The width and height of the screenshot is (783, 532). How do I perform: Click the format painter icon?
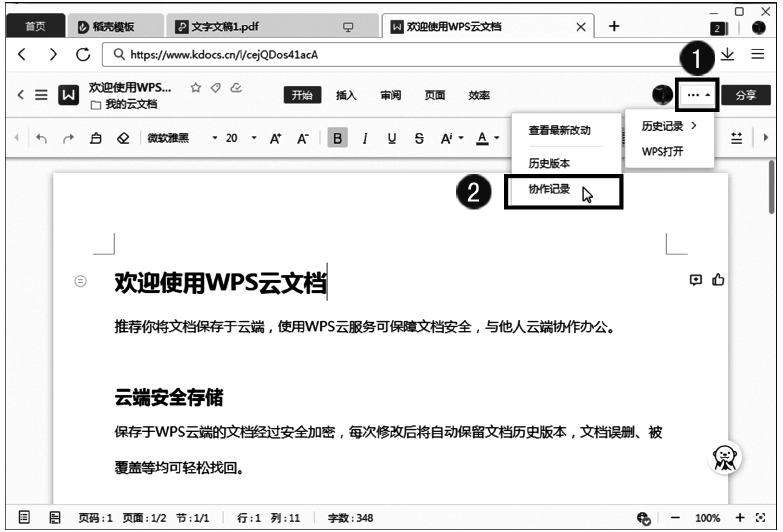[95, 138]
